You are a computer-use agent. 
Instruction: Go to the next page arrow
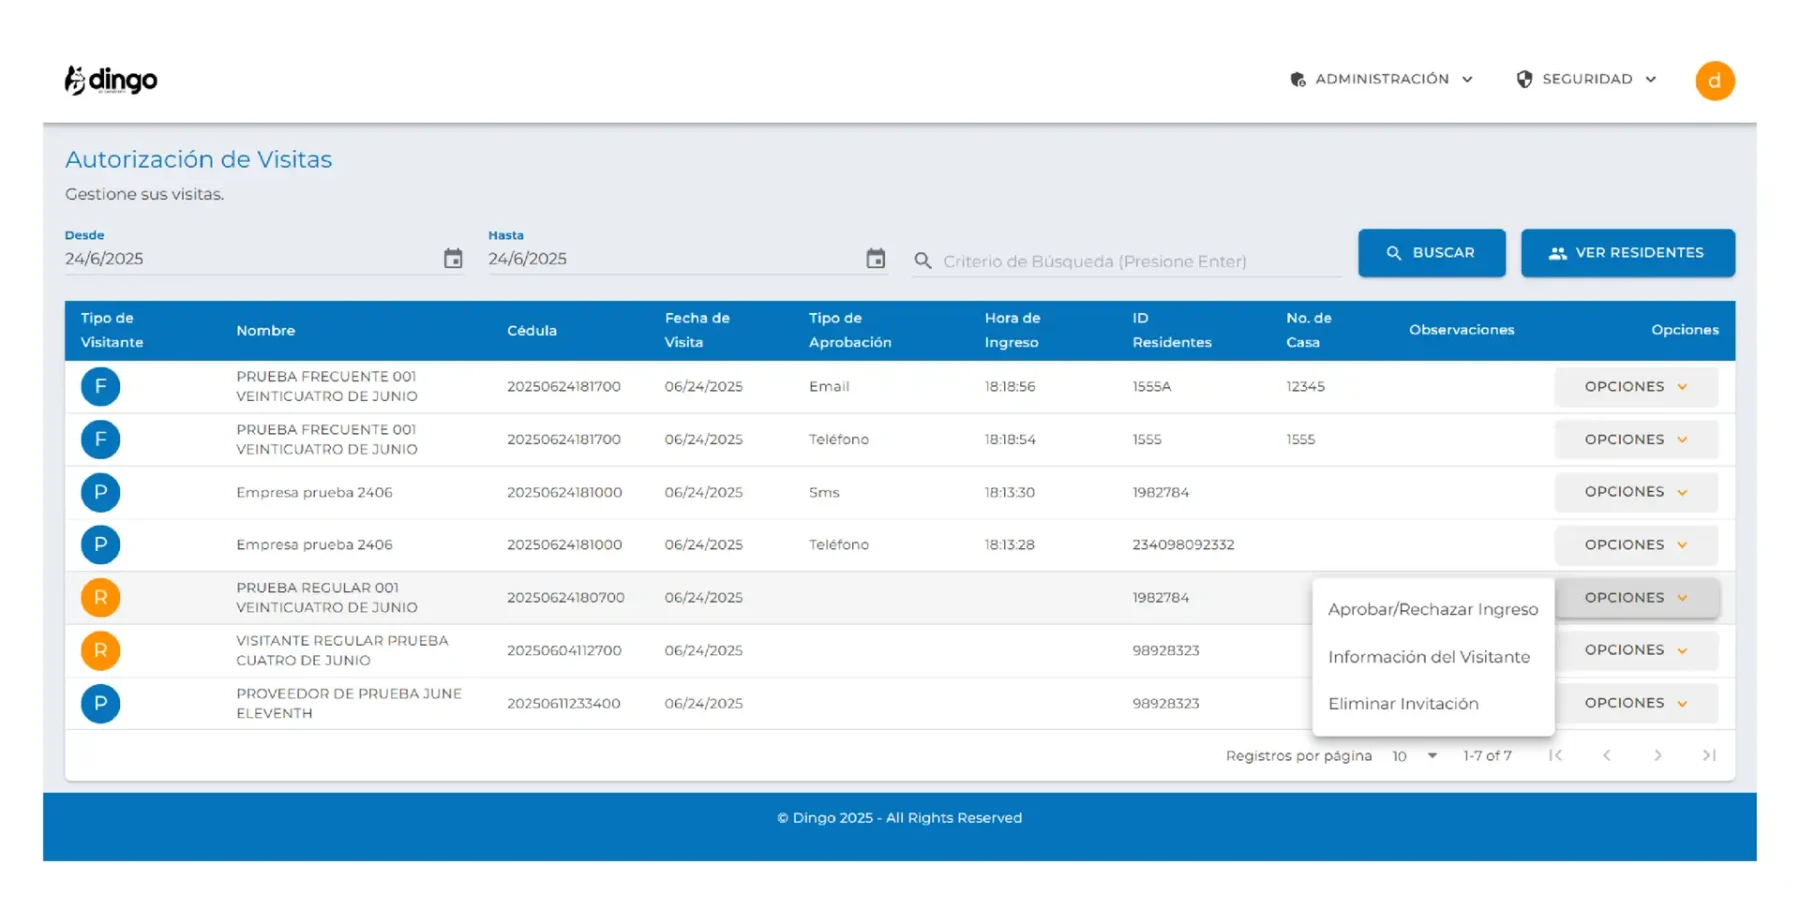pyautogui.click(x=1657, y=756)
